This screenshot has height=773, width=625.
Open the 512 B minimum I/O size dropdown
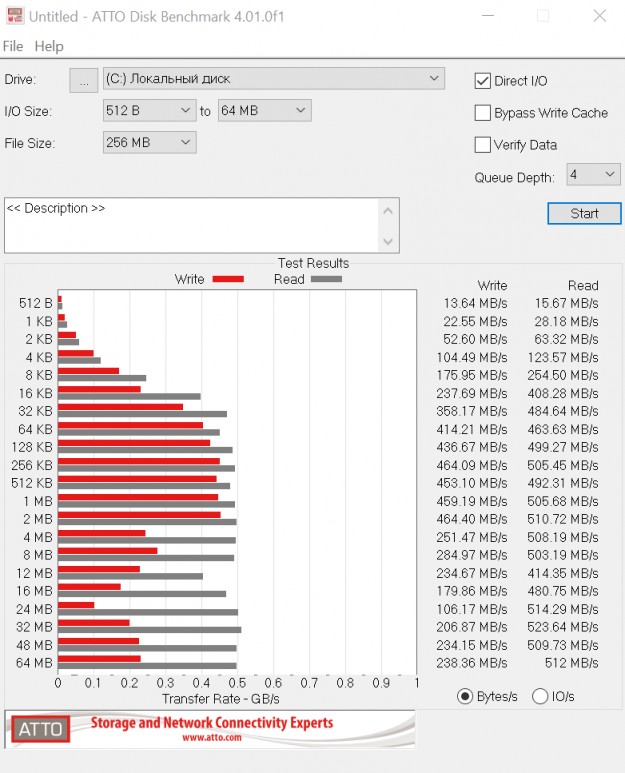coord(149,111)
